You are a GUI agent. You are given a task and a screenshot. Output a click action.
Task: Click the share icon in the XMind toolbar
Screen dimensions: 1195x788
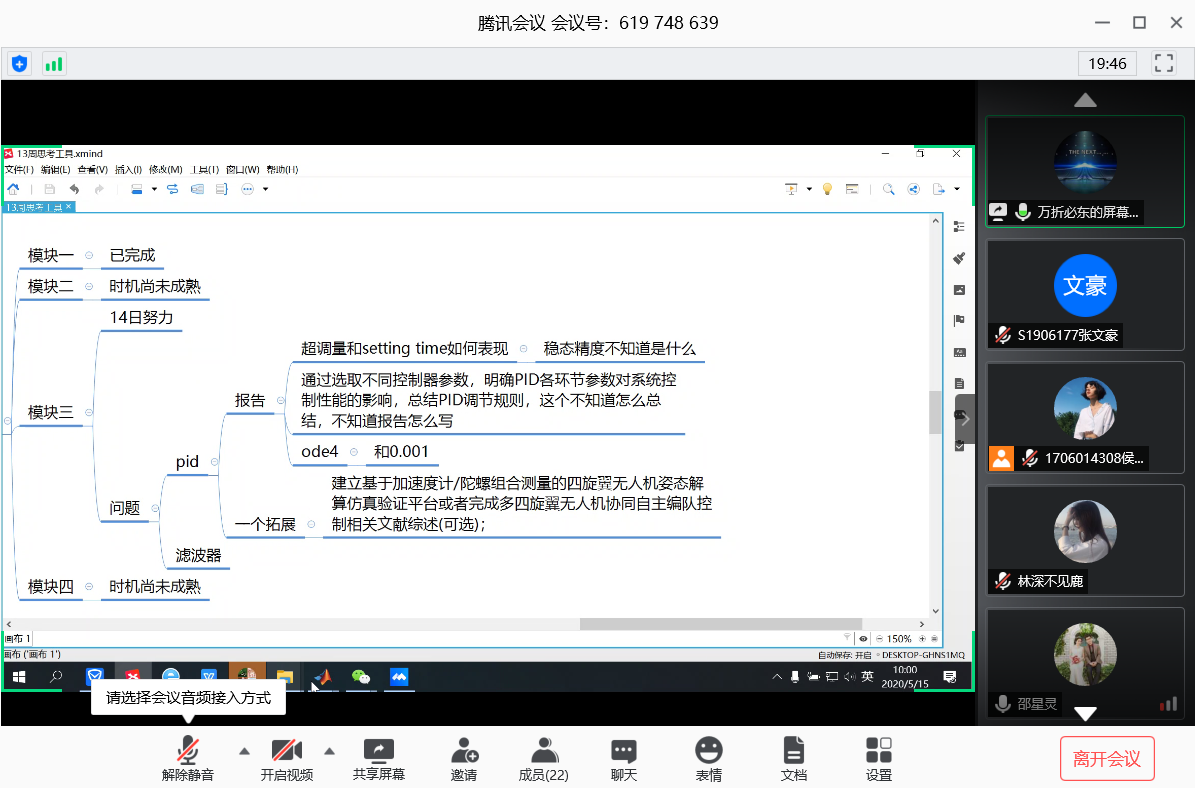(x=913, y=188)
